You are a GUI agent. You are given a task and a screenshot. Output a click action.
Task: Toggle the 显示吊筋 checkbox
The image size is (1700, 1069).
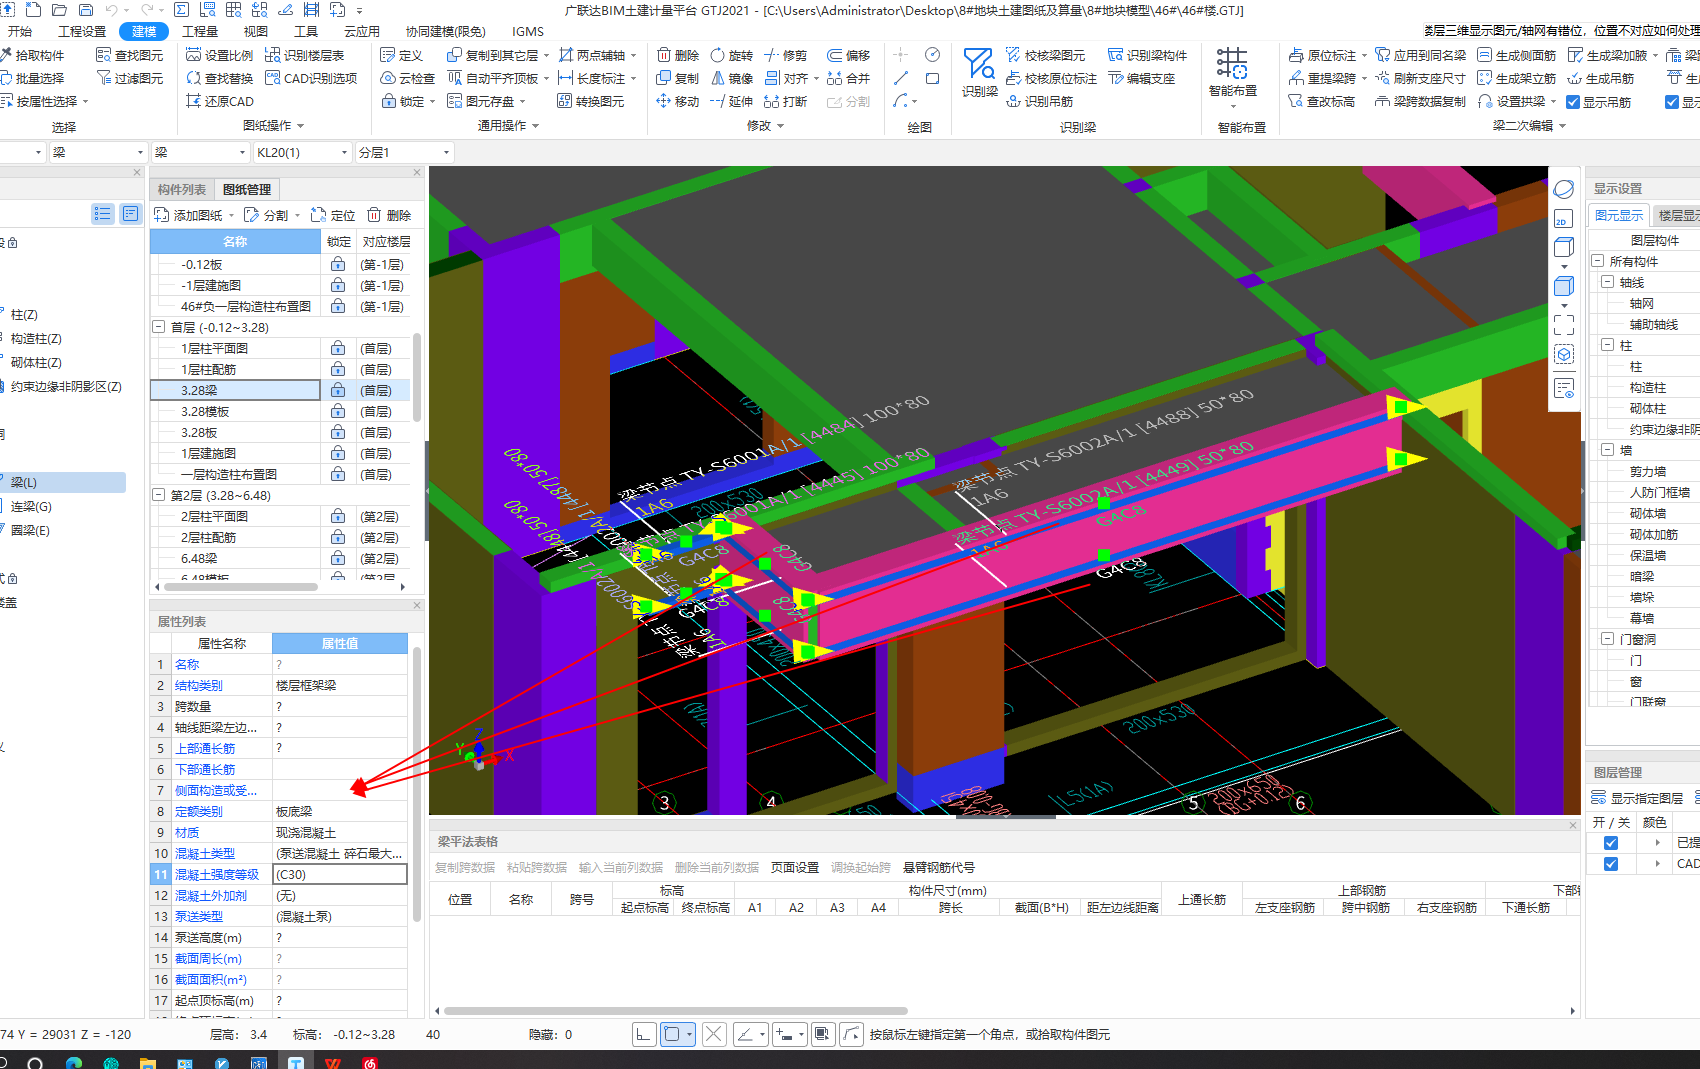(x=1573, y=102)
